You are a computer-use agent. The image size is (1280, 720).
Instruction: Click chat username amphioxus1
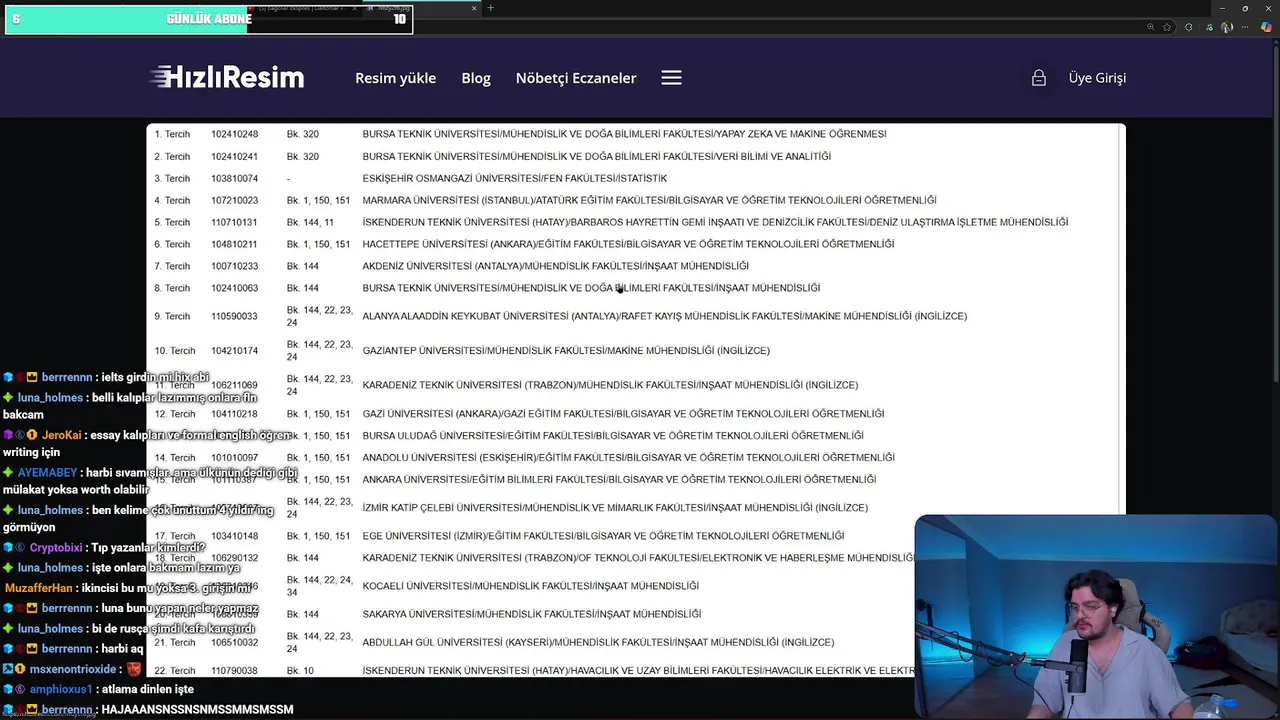(x=61, y=689)
